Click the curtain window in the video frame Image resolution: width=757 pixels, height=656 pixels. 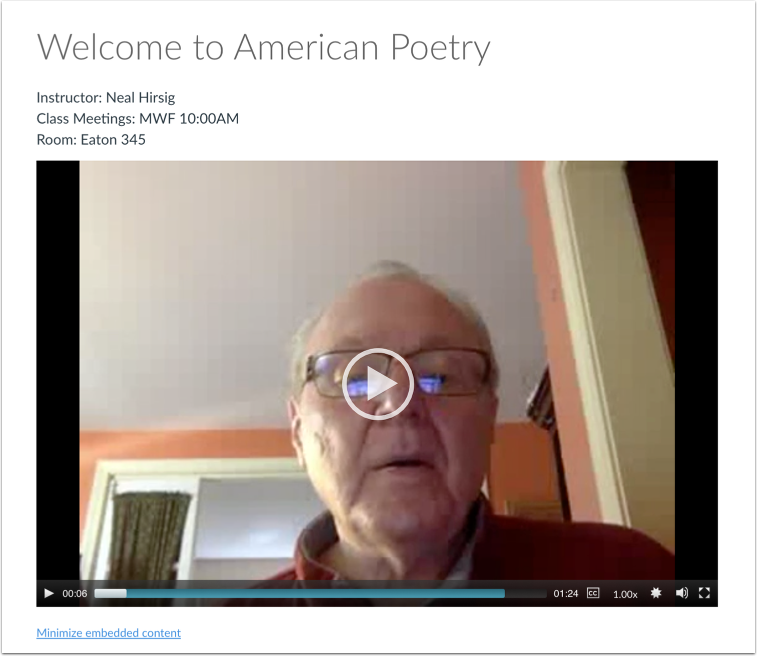[x=151, y=533]
